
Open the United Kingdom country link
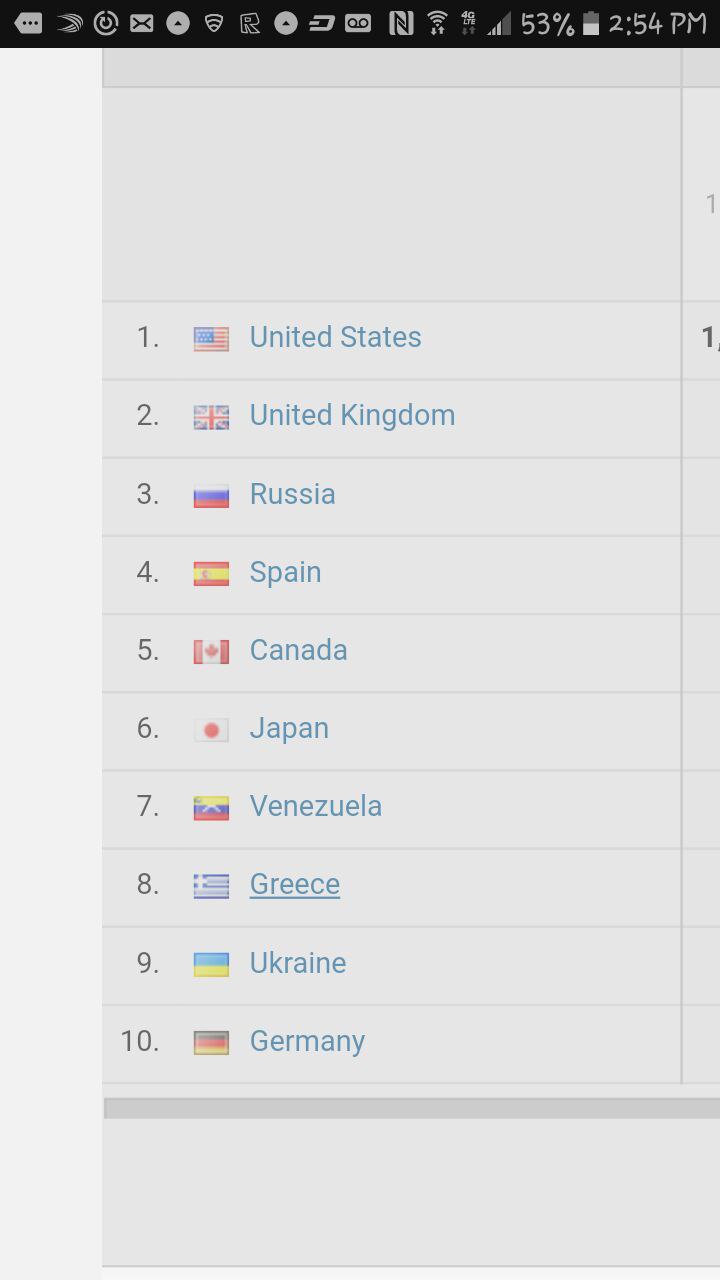[352, 415]
